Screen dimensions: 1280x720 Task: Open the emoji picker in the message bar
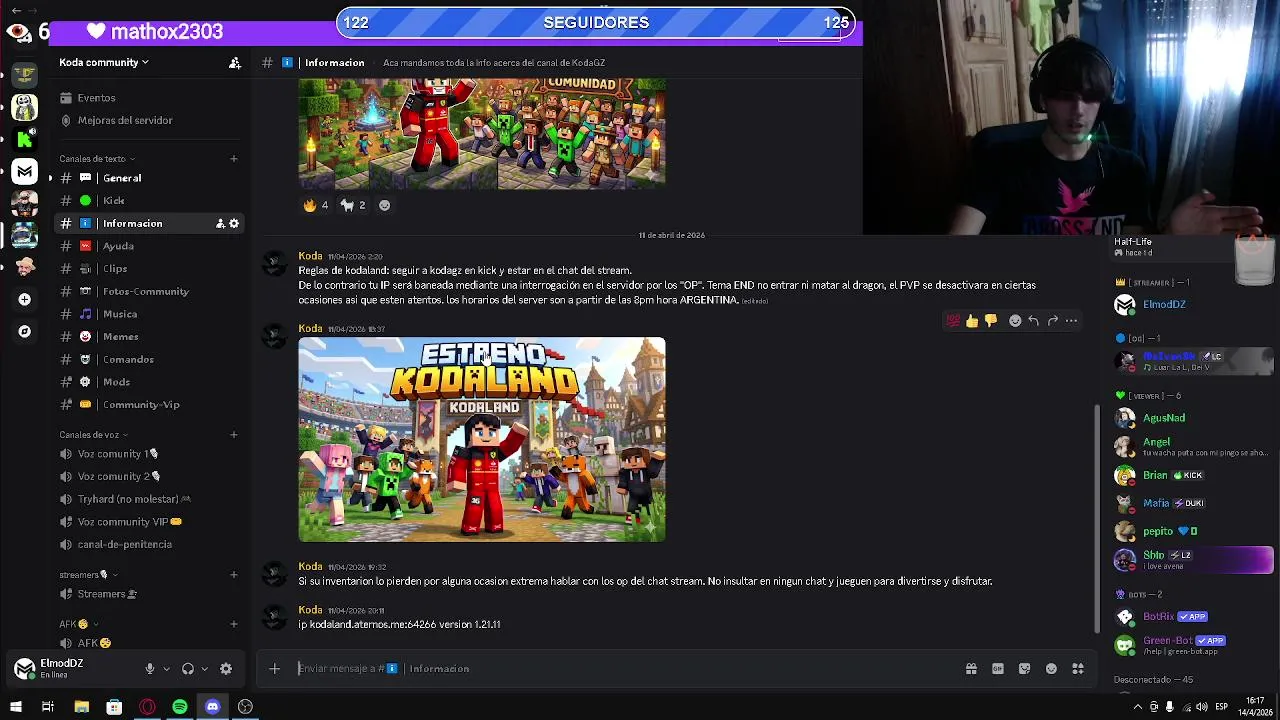tap(1051, 669)
